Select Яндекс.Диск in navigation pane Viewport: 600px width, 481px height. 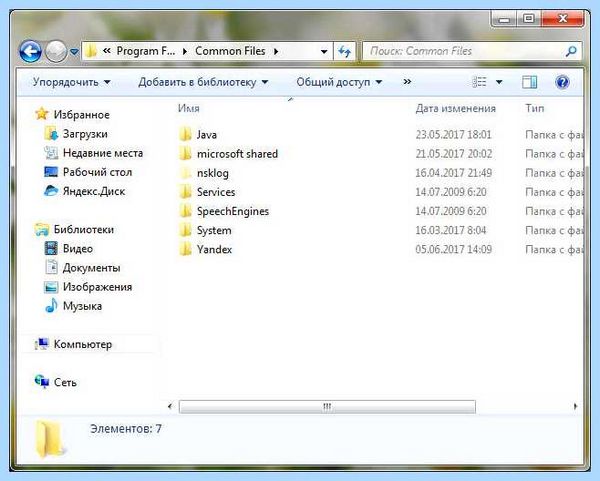(x=94, y=191)
